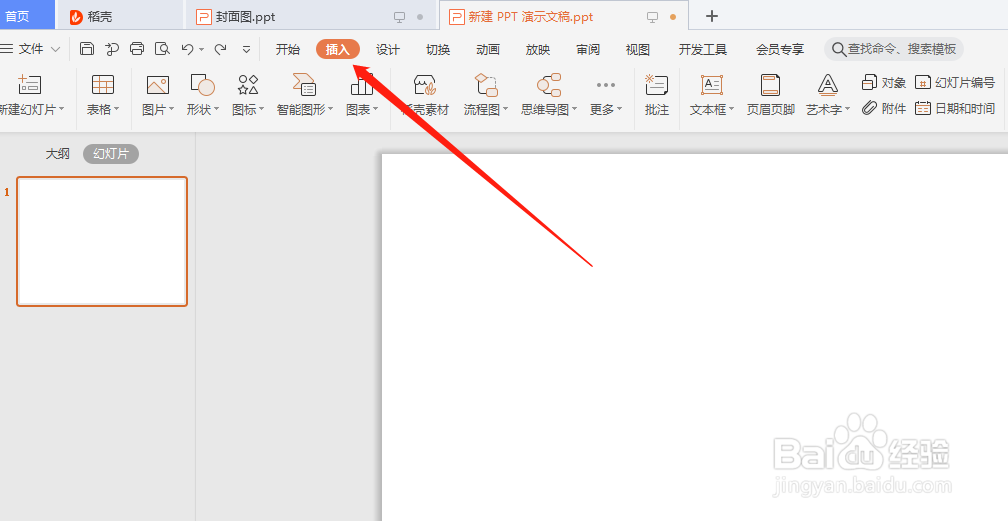Click the Print icon in quick access toolbar

137,49
